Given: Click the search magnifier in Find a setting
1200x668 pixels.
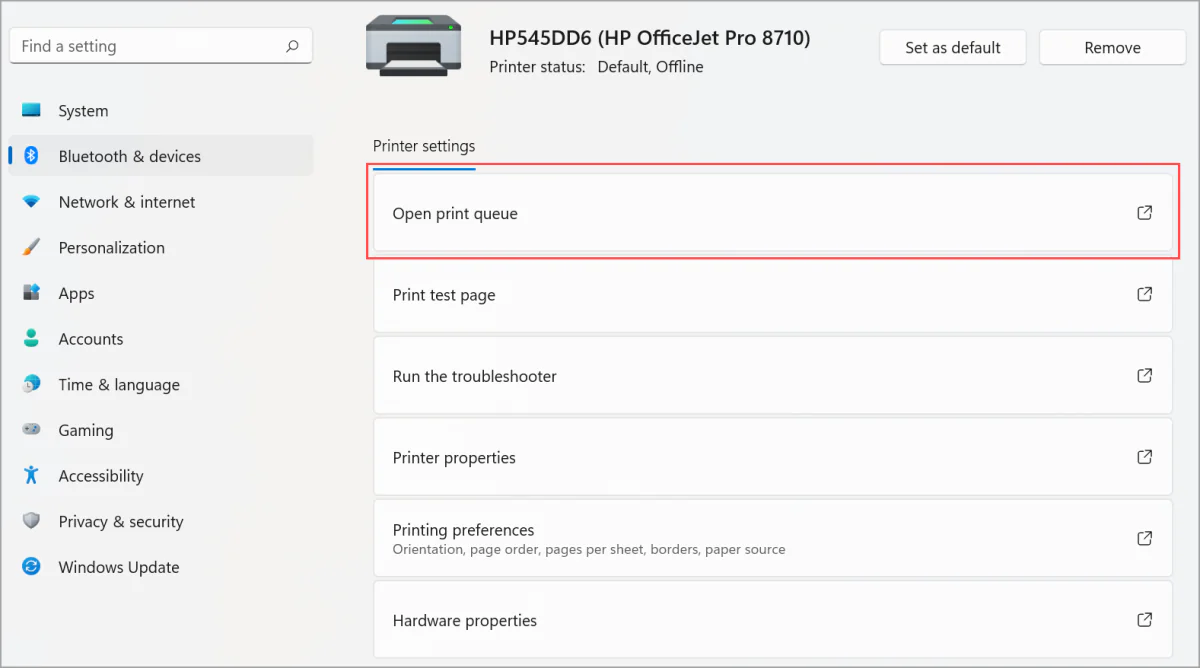Looking at the screenshot, I should click(x=291, y=45).
